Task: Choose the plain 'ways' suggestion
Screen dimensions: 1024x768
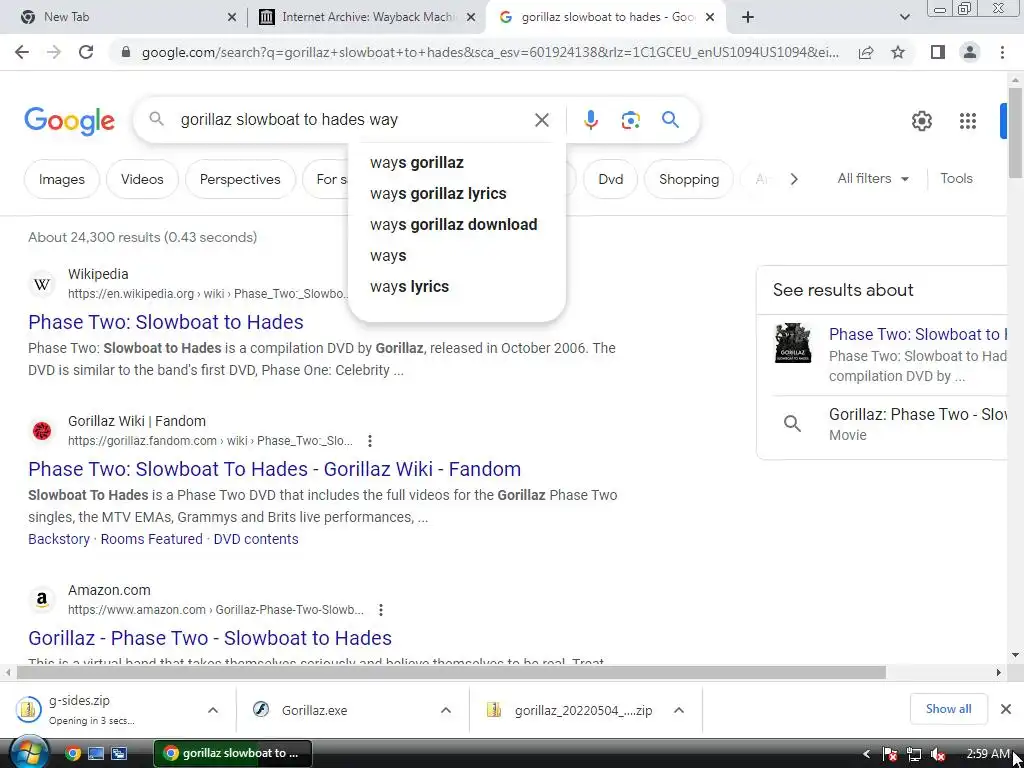Action: pos(456,255)
